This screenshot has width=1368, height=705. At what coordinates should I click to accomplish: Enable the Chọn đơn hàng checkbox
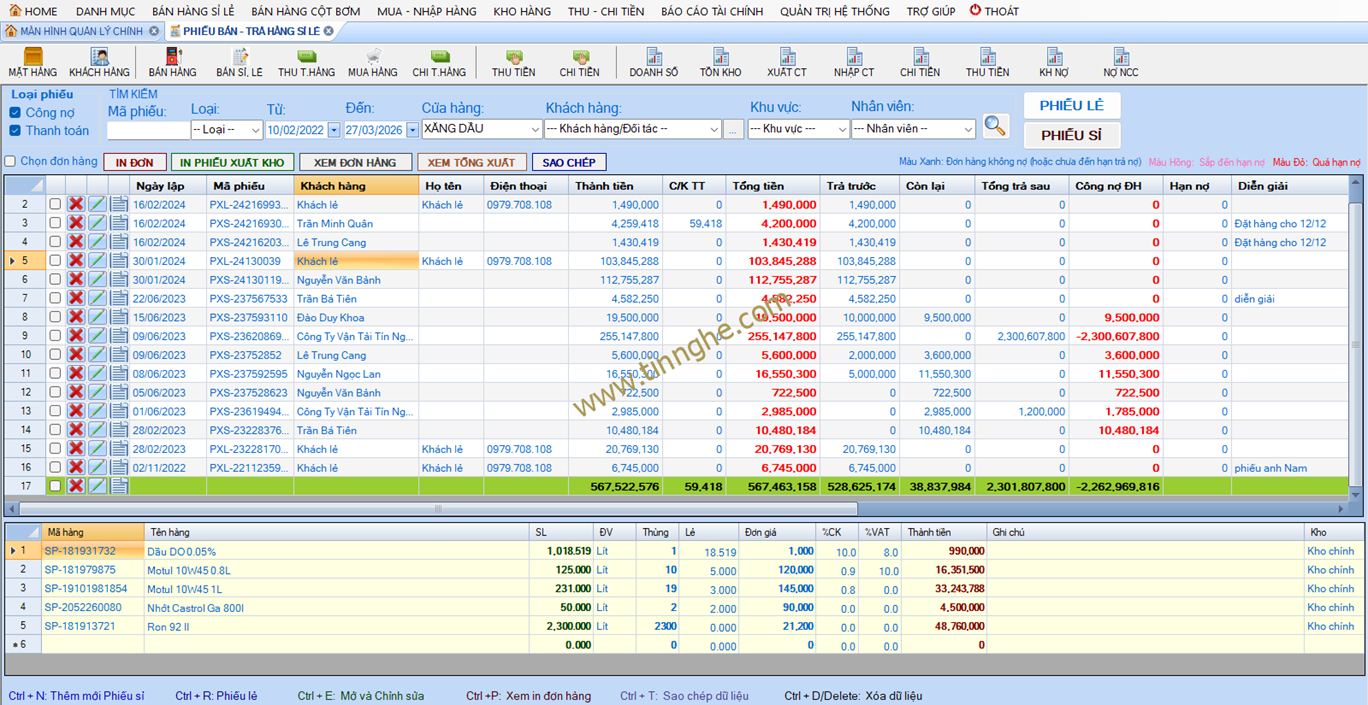11,162
